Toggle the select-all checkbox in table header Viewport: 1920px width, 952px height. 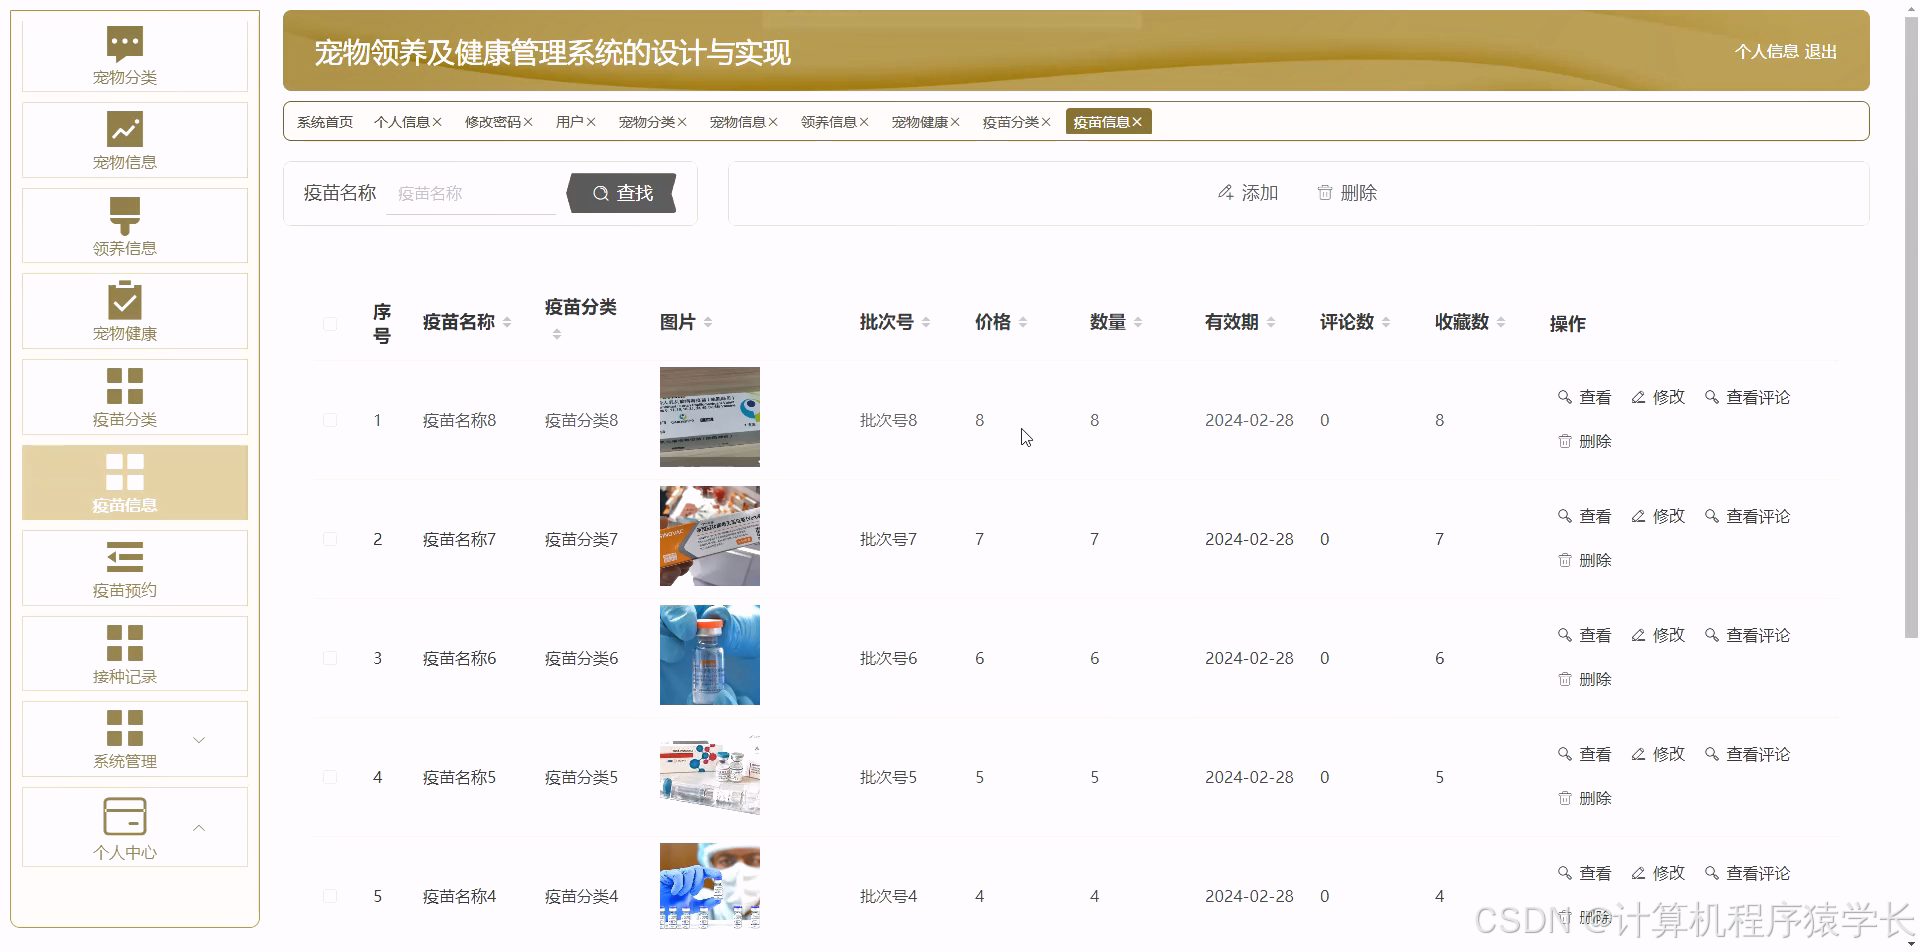(330, 324)
